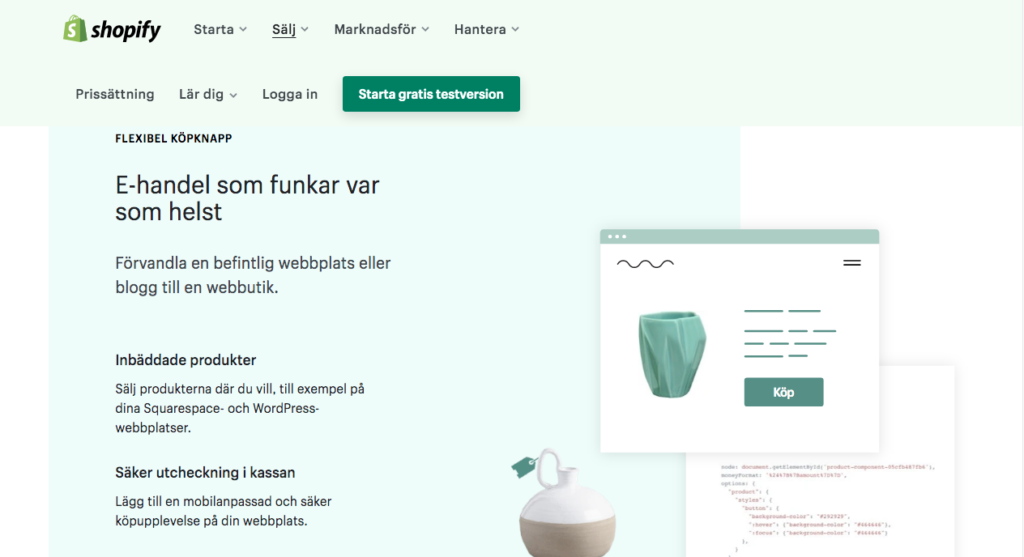The width and height of the screenshot is (1024, 557).
Task: Click the Logga in link
Action: (x=290, y=94)
